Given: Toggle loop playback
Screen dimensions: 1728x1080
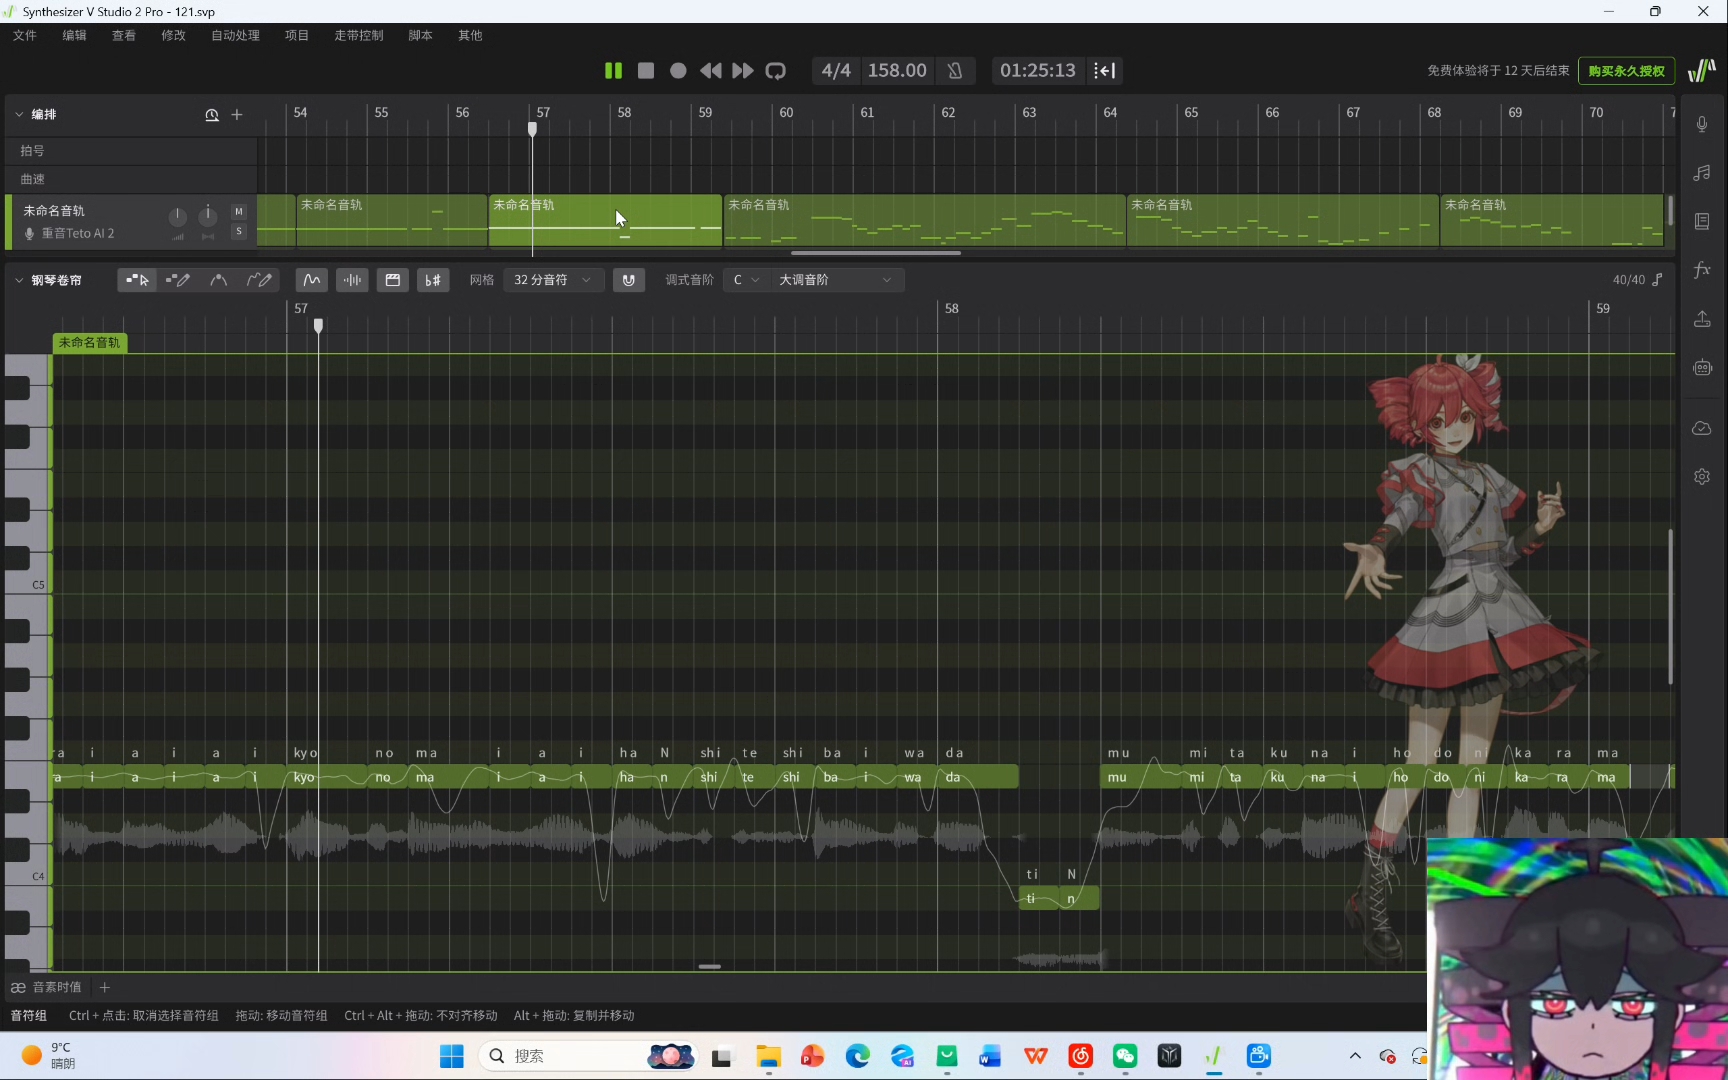Looking at the screenshot, I should click(775, 70).
